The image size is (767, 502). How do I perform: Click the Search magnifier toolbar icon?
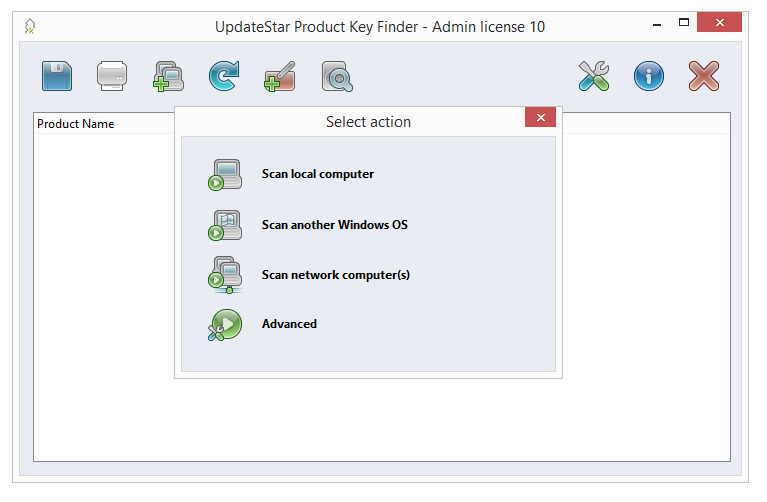pos(335,76)
